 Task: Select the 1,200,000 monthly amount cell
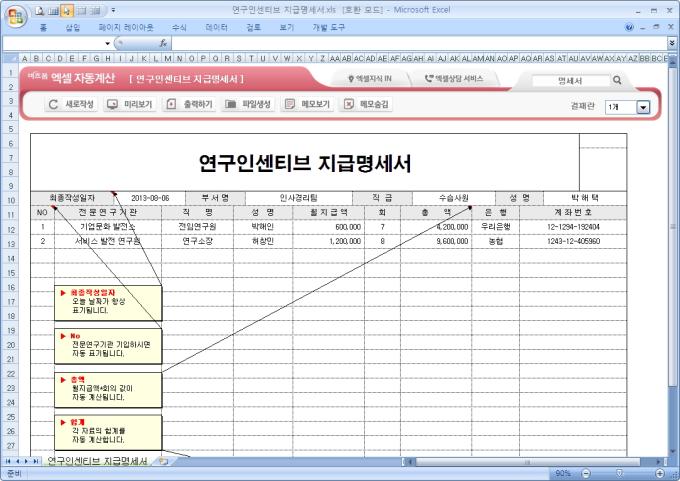[x=329, y=241]
